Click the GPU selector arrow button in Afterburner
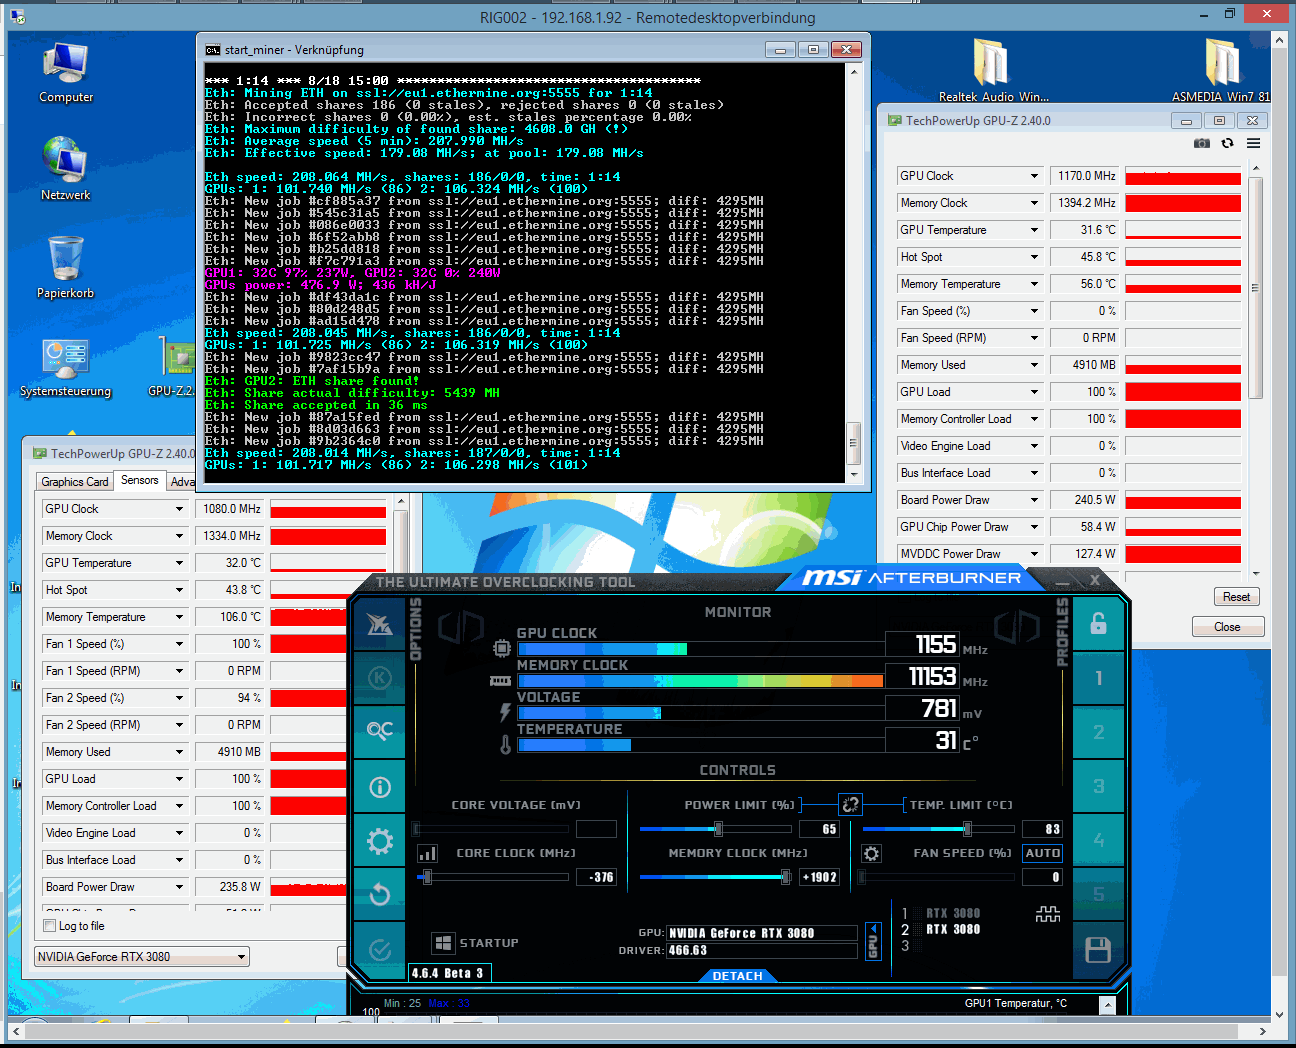1296x1048 pixels. (x=872, y=941)
